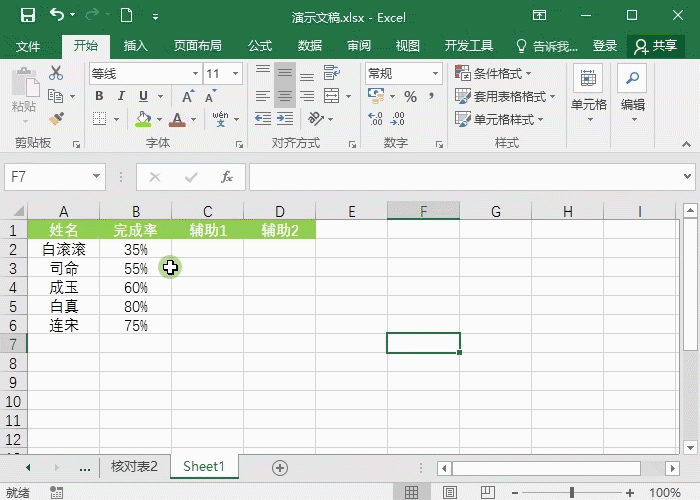Decrease decimal places

point(397,119)
